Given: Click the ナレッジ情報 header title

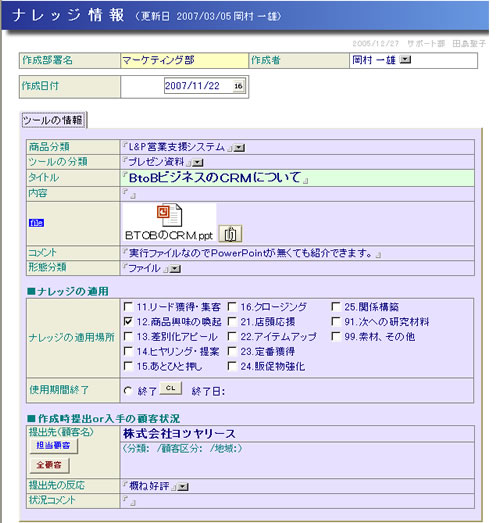Looking at the screenshot, I should click(x=68, y=15).
